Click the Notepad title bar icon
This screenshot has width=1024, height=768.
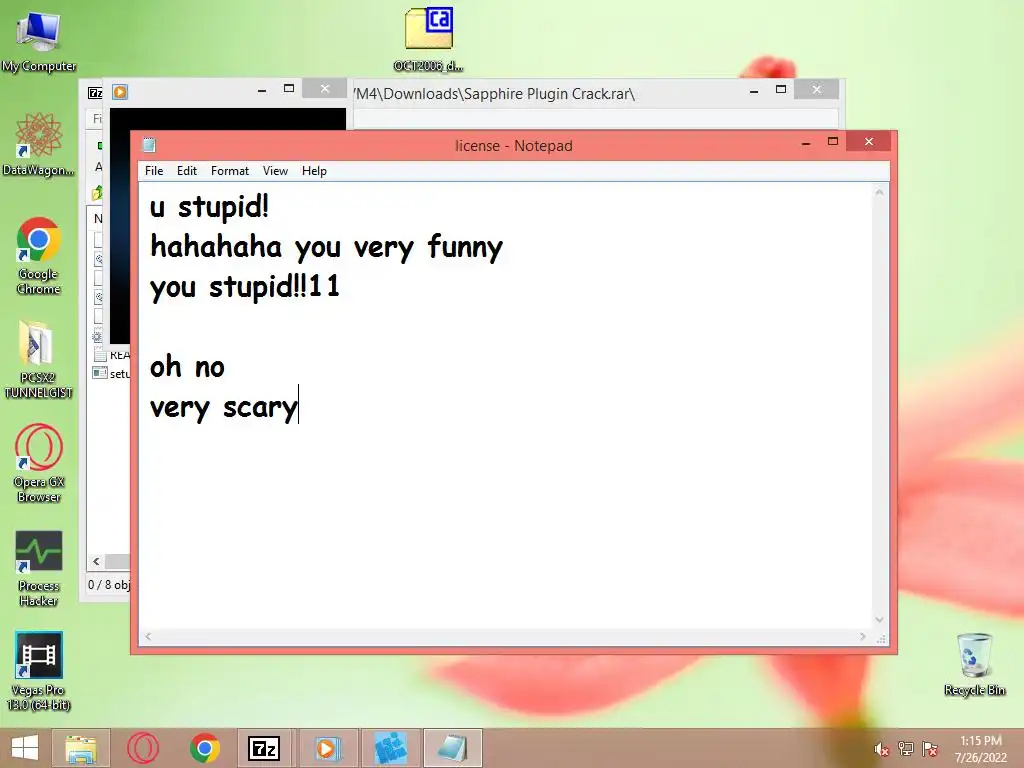tap(149, 145)
